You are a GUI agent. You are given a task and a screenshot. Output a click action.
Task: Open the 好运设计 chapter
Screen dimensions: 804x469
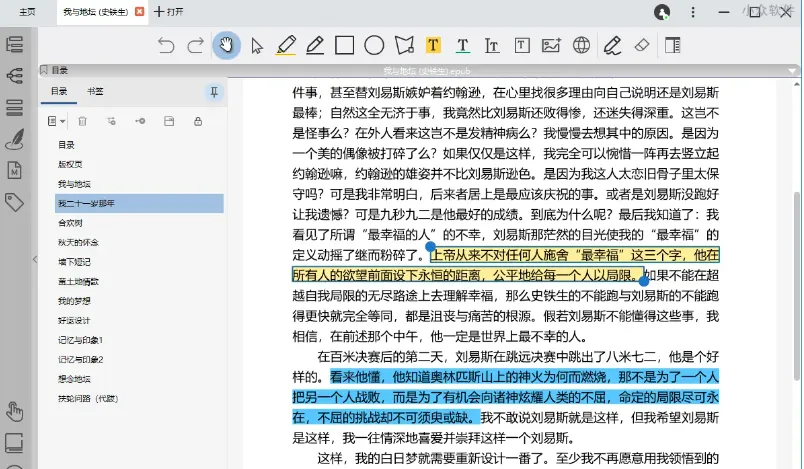point(74,320)
